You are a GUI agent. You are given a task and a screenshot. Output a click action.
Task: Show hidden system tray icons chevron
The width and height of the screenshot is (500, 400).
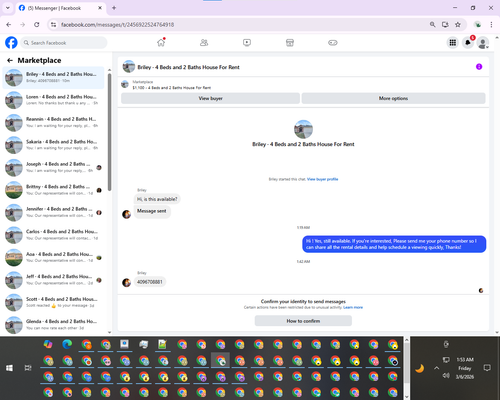tap(436, 368)
